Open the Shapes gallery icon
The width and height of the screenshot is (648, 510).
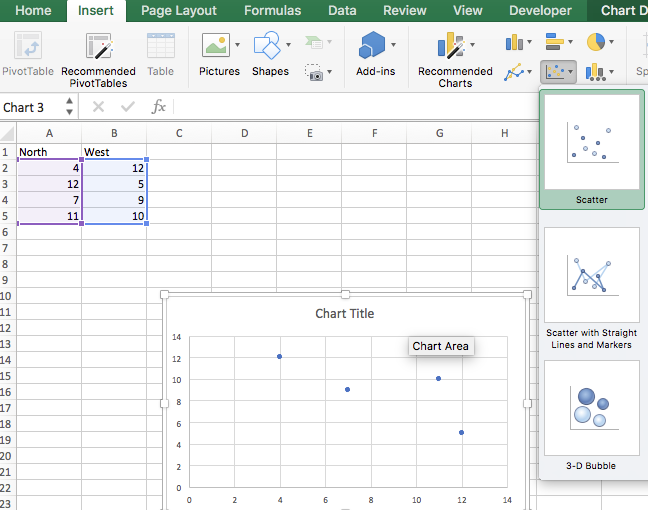(267, 45)
